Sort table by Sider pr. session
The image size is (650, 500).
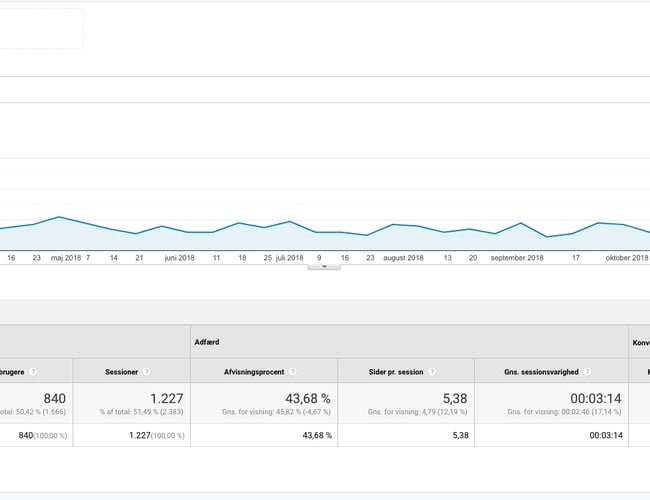(396, 371)
